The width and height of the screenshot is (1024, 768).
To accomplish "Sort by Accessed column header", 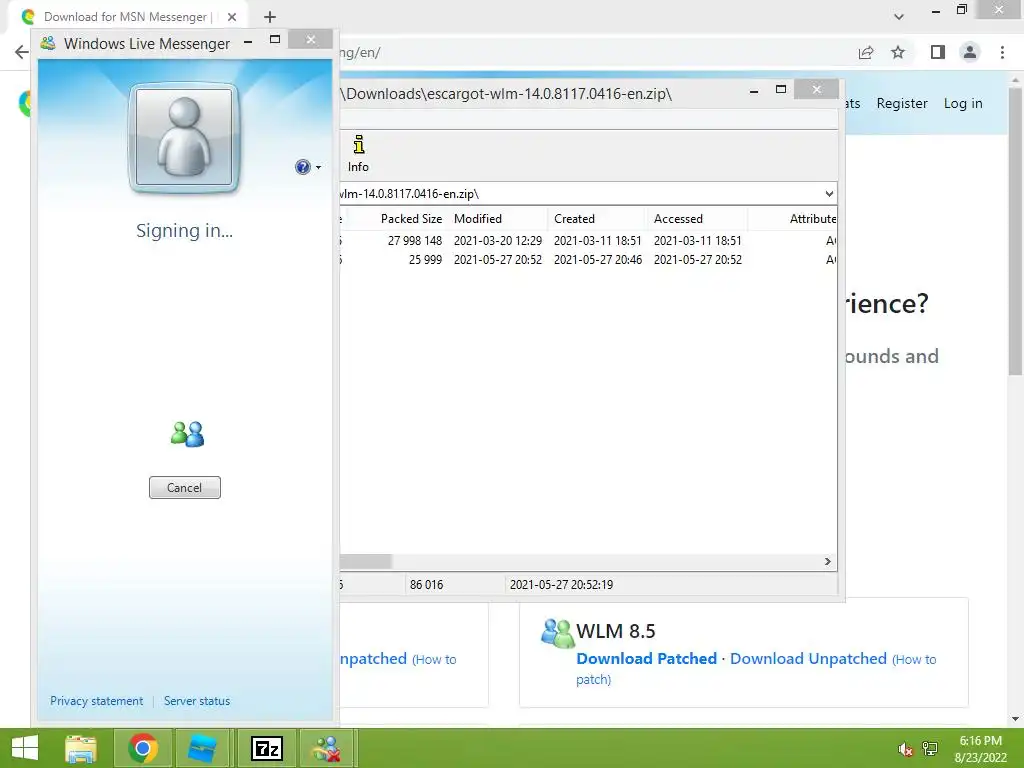I will pos(697,219).
